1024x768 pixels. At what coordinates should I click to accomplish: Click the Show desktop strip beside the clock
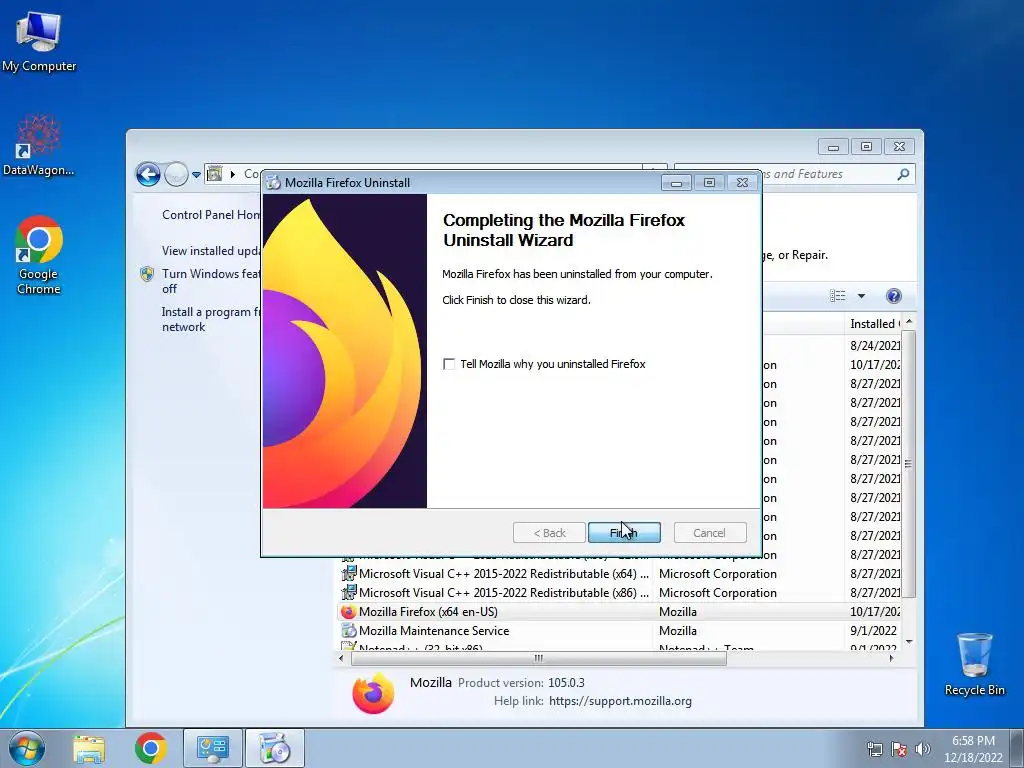(1017, 748)
